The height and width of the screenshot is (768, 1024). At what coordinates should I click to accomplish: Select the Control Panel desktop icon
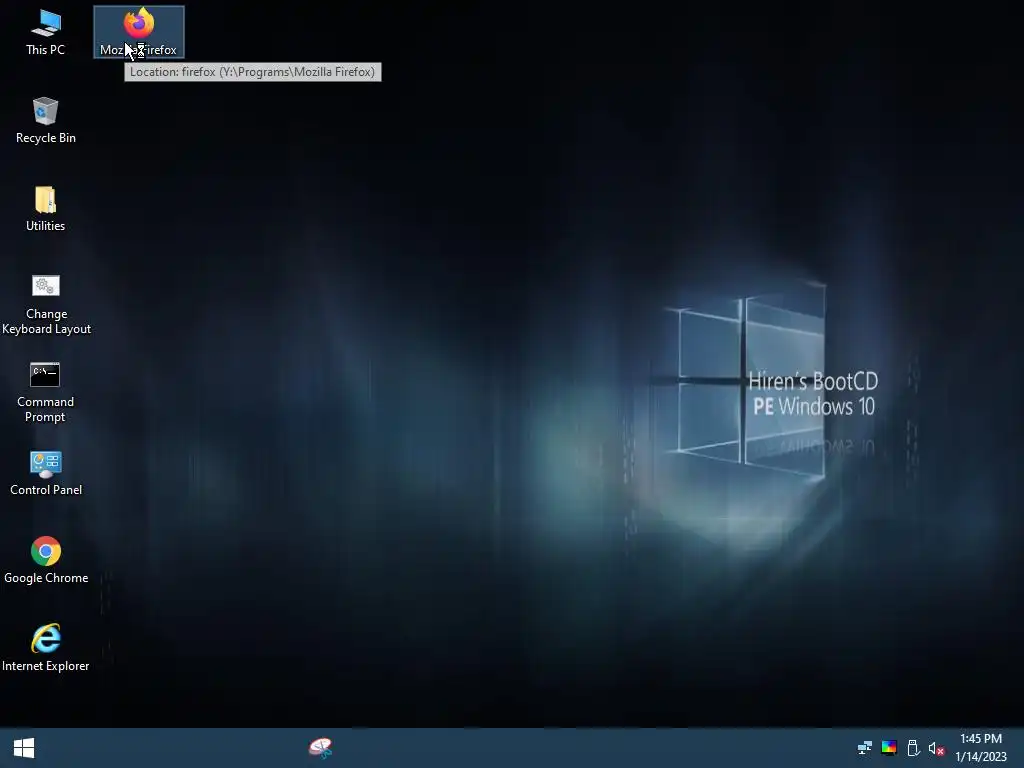[x=46, y=473]
